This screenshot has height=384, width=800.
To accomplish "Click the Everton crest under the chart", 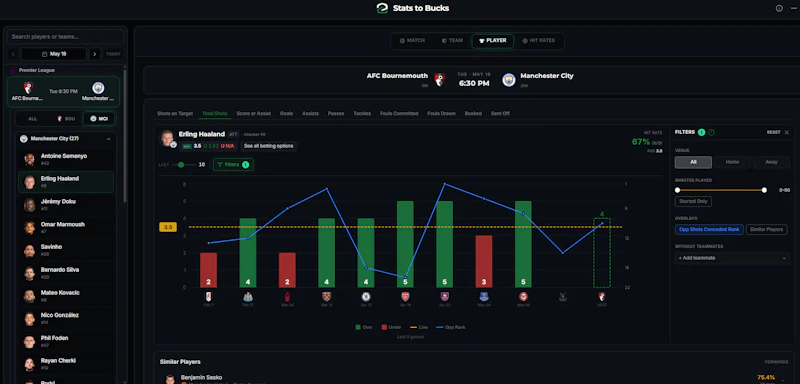I will click(x=484, y=296).
